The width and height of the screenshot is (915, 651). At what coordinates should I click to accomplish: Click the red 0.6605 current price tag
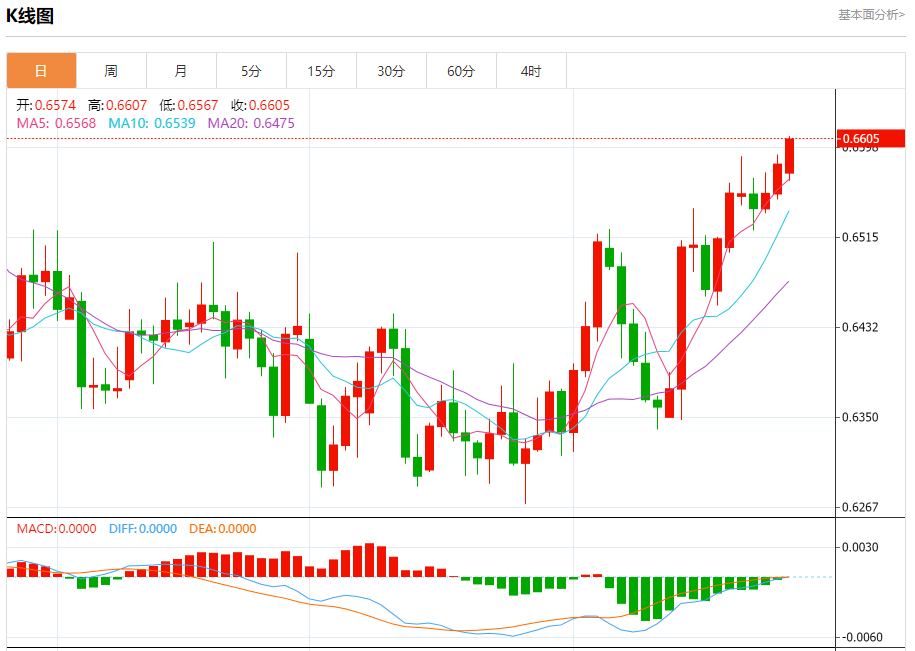[871, 139]
